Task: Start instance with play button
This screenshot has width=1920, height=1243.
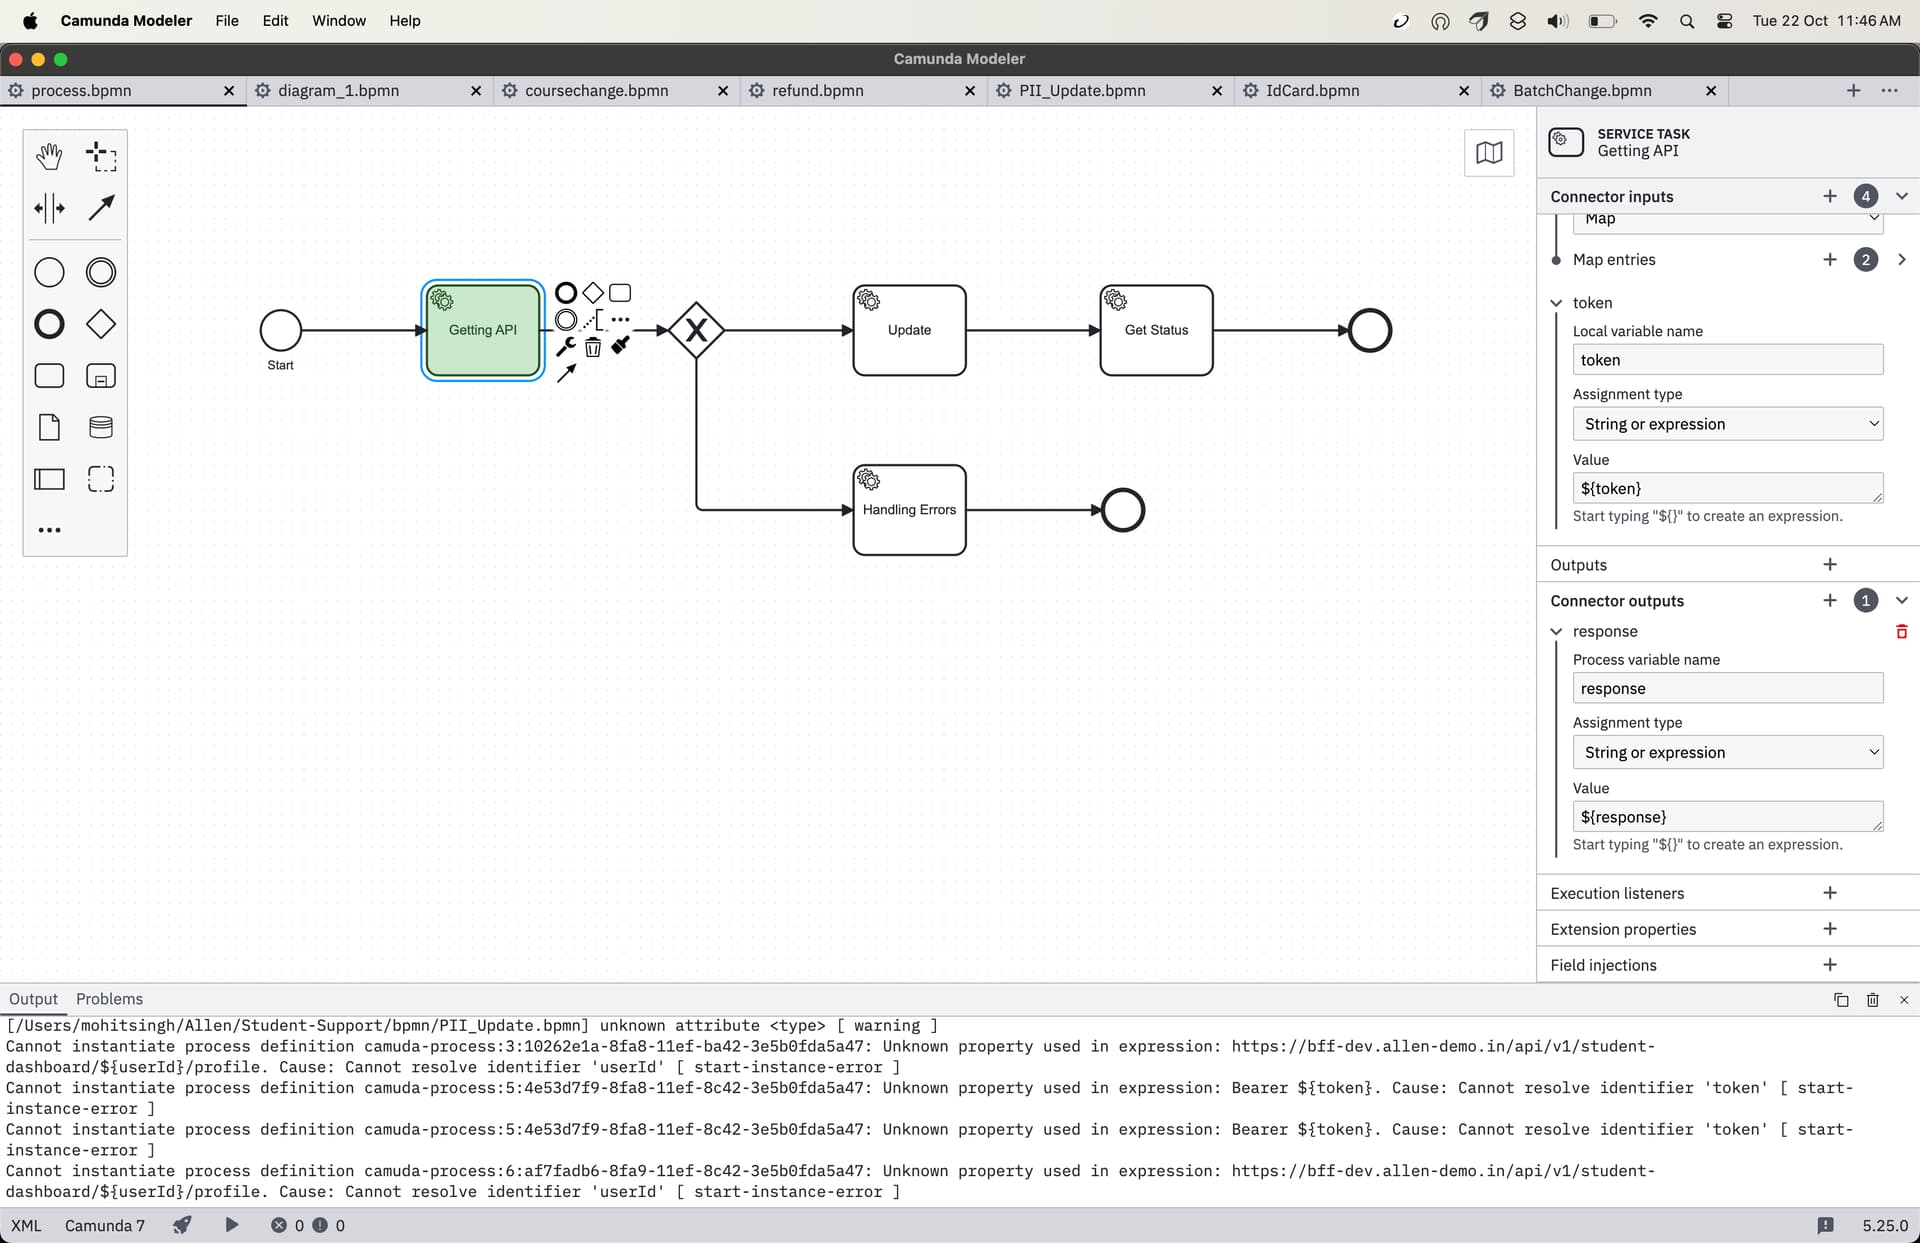Action: [232, 1225]
